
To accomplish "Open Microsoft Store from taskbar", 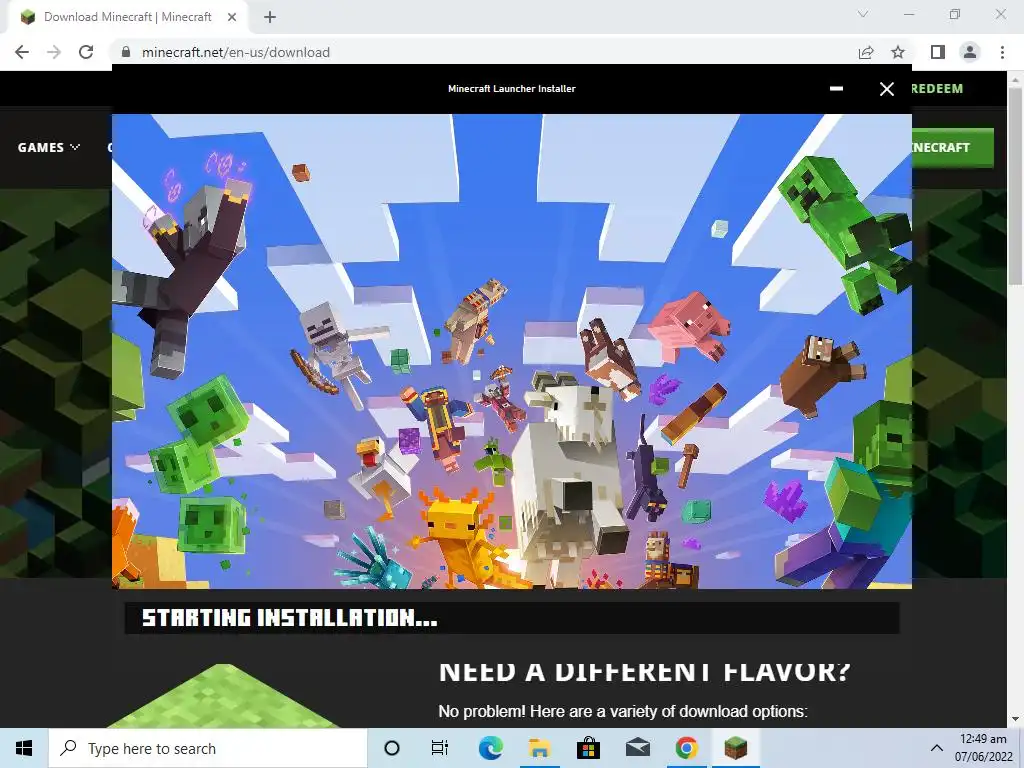I will (588, 748).
